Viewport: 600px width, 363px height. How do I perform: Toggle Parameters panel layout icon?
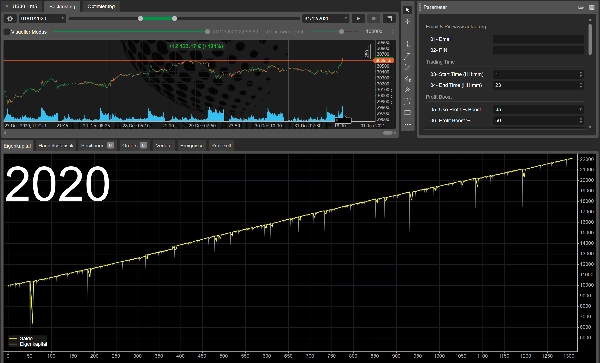click(591, 7)
